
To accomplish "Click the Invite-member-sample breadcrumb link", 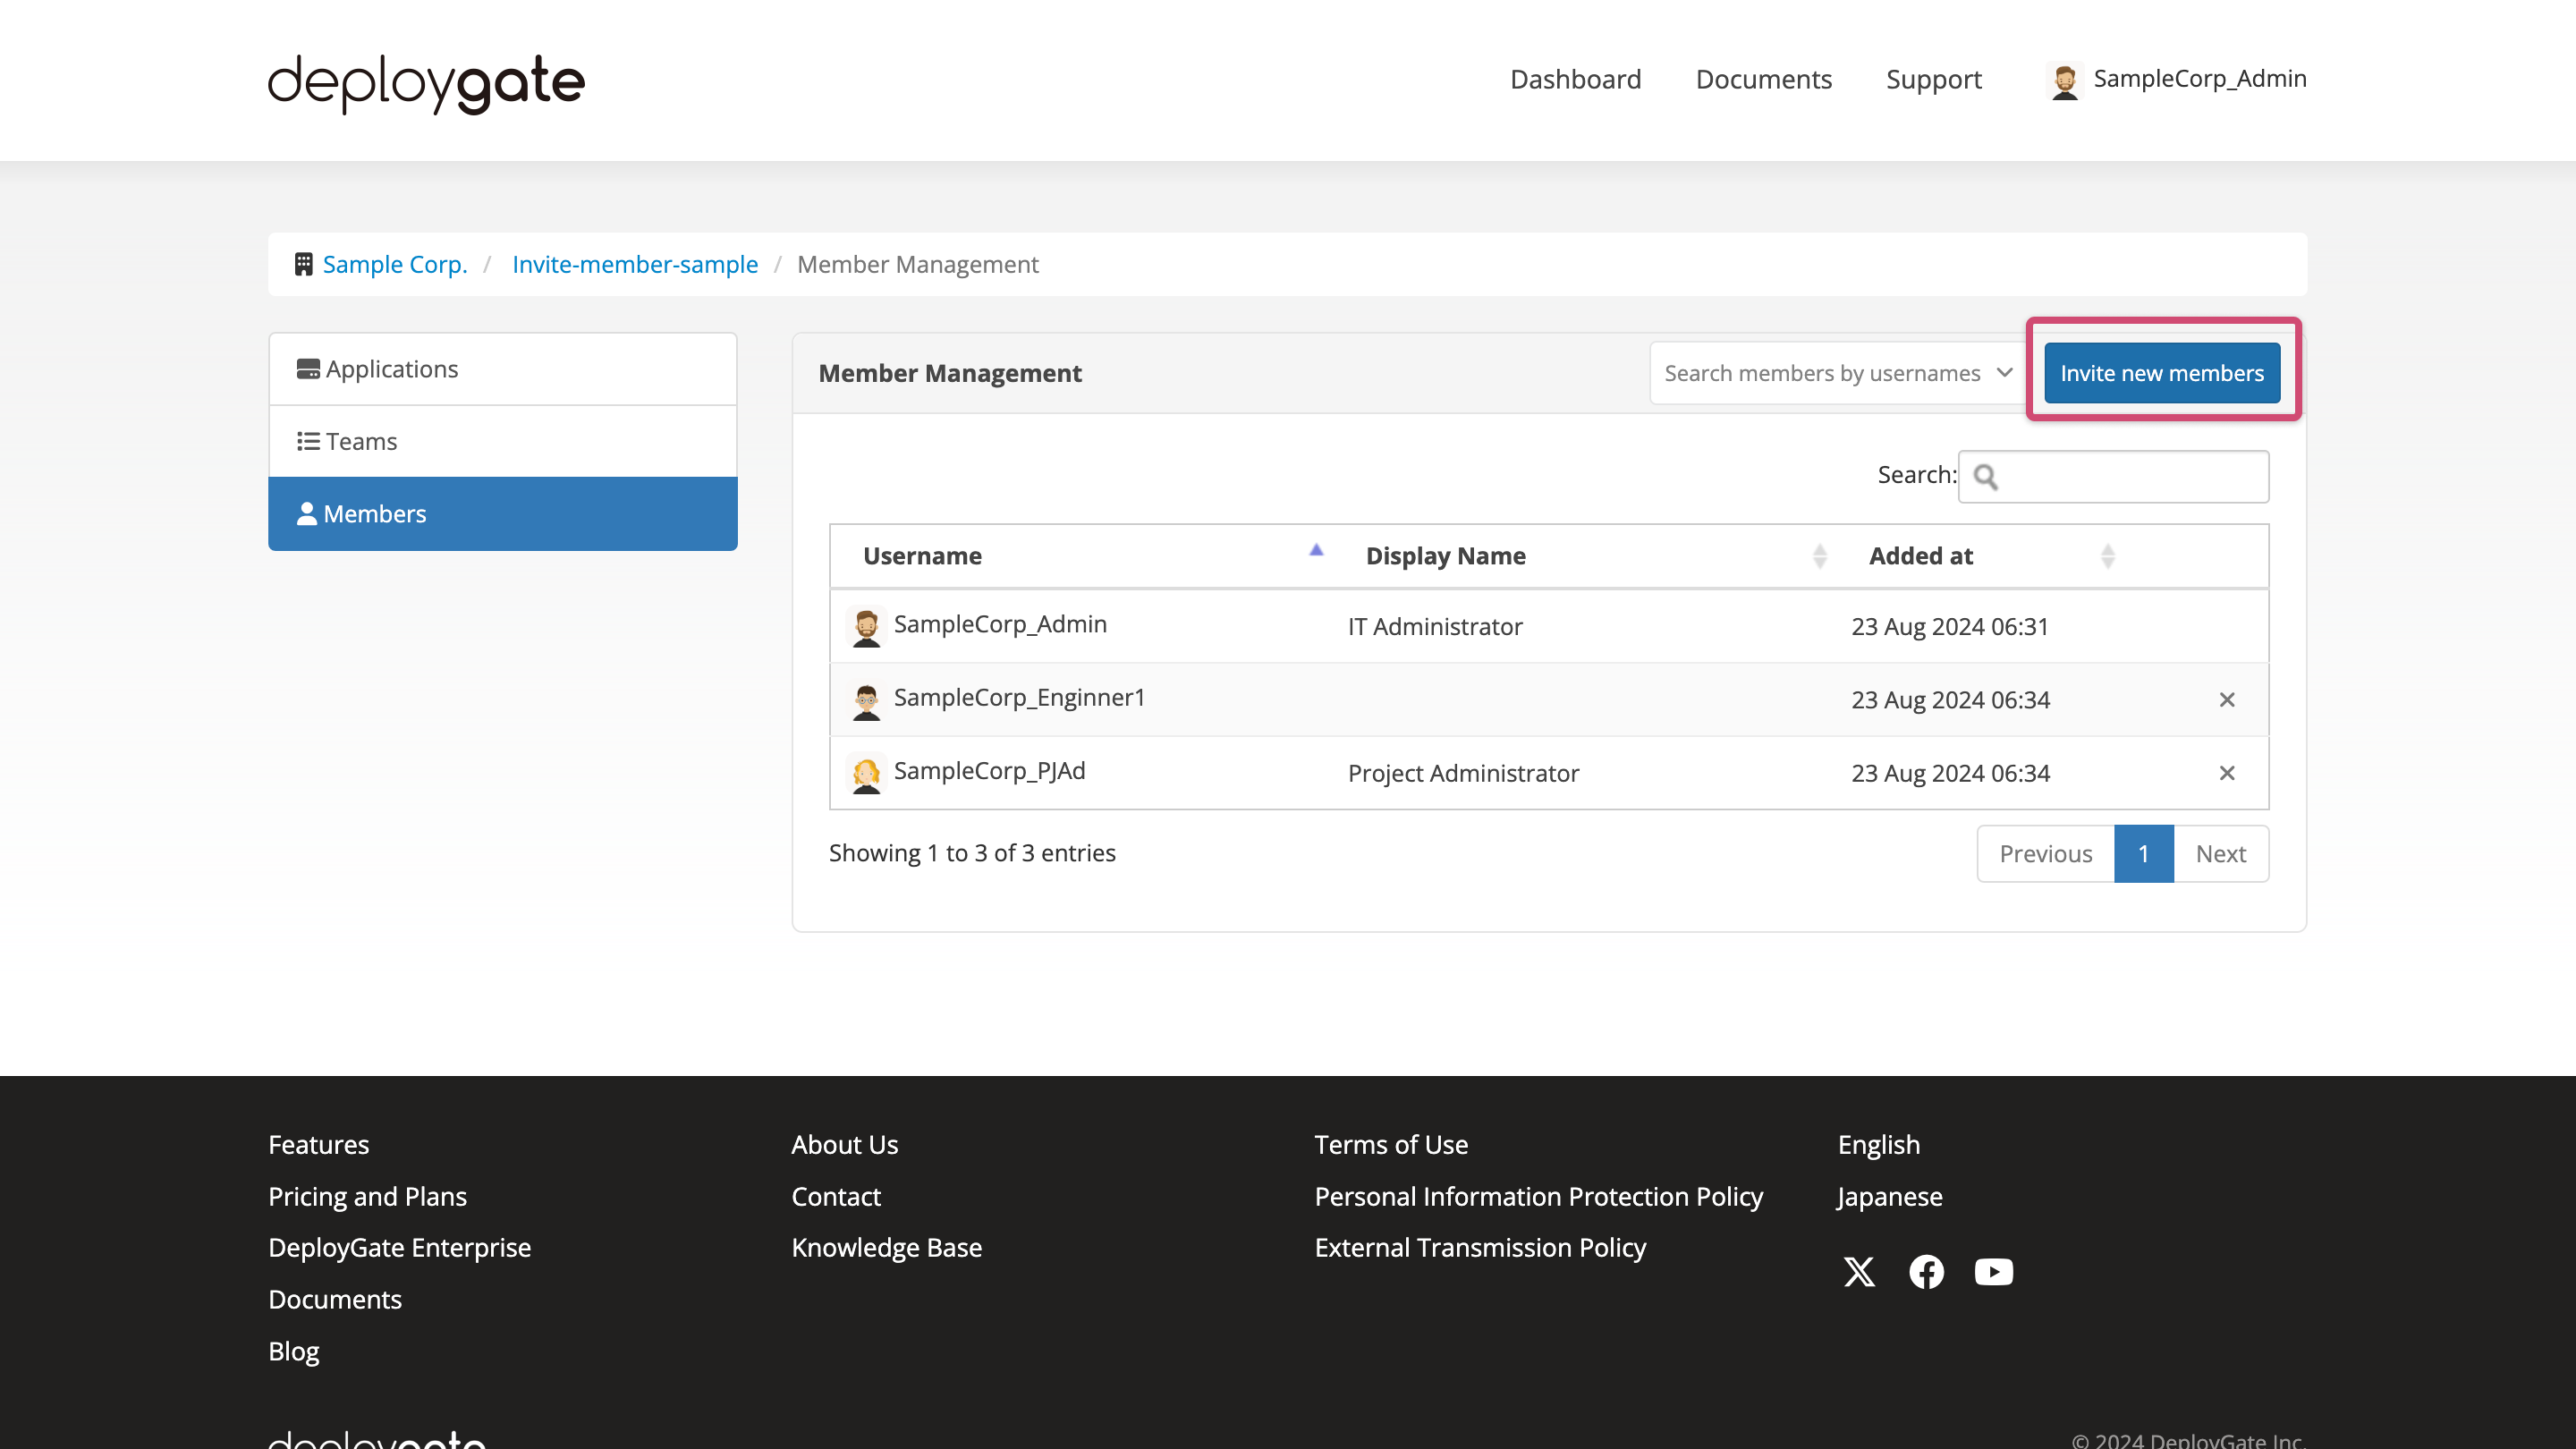I will [x=635, y=264].
